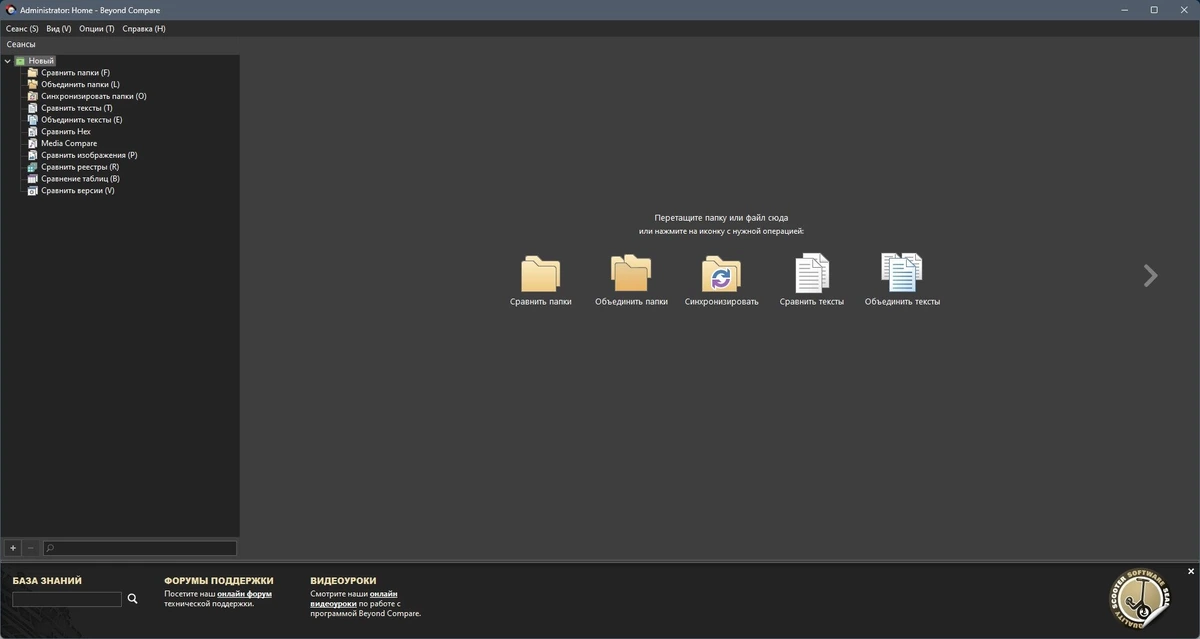Screen dimensions: 1200x639
Task: Click the Сравнить тексты (T) tree icon
Action: coord(33,108)
